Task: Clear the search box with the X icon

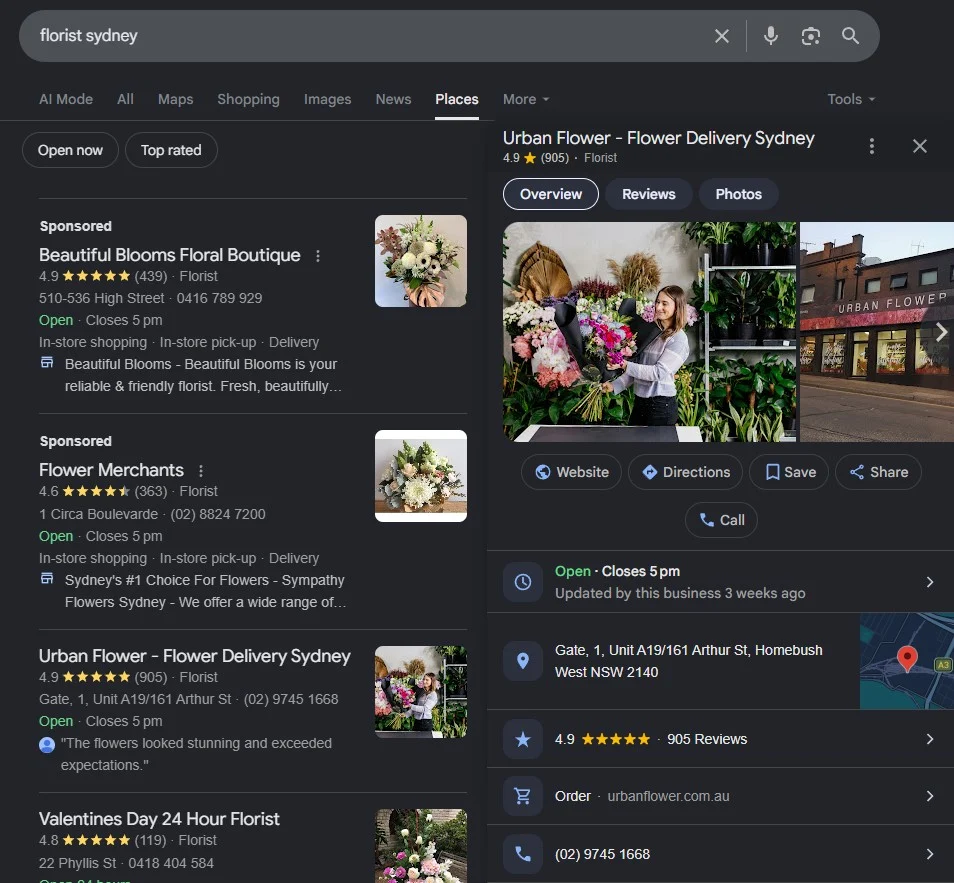Action: (x=722, y=36)
